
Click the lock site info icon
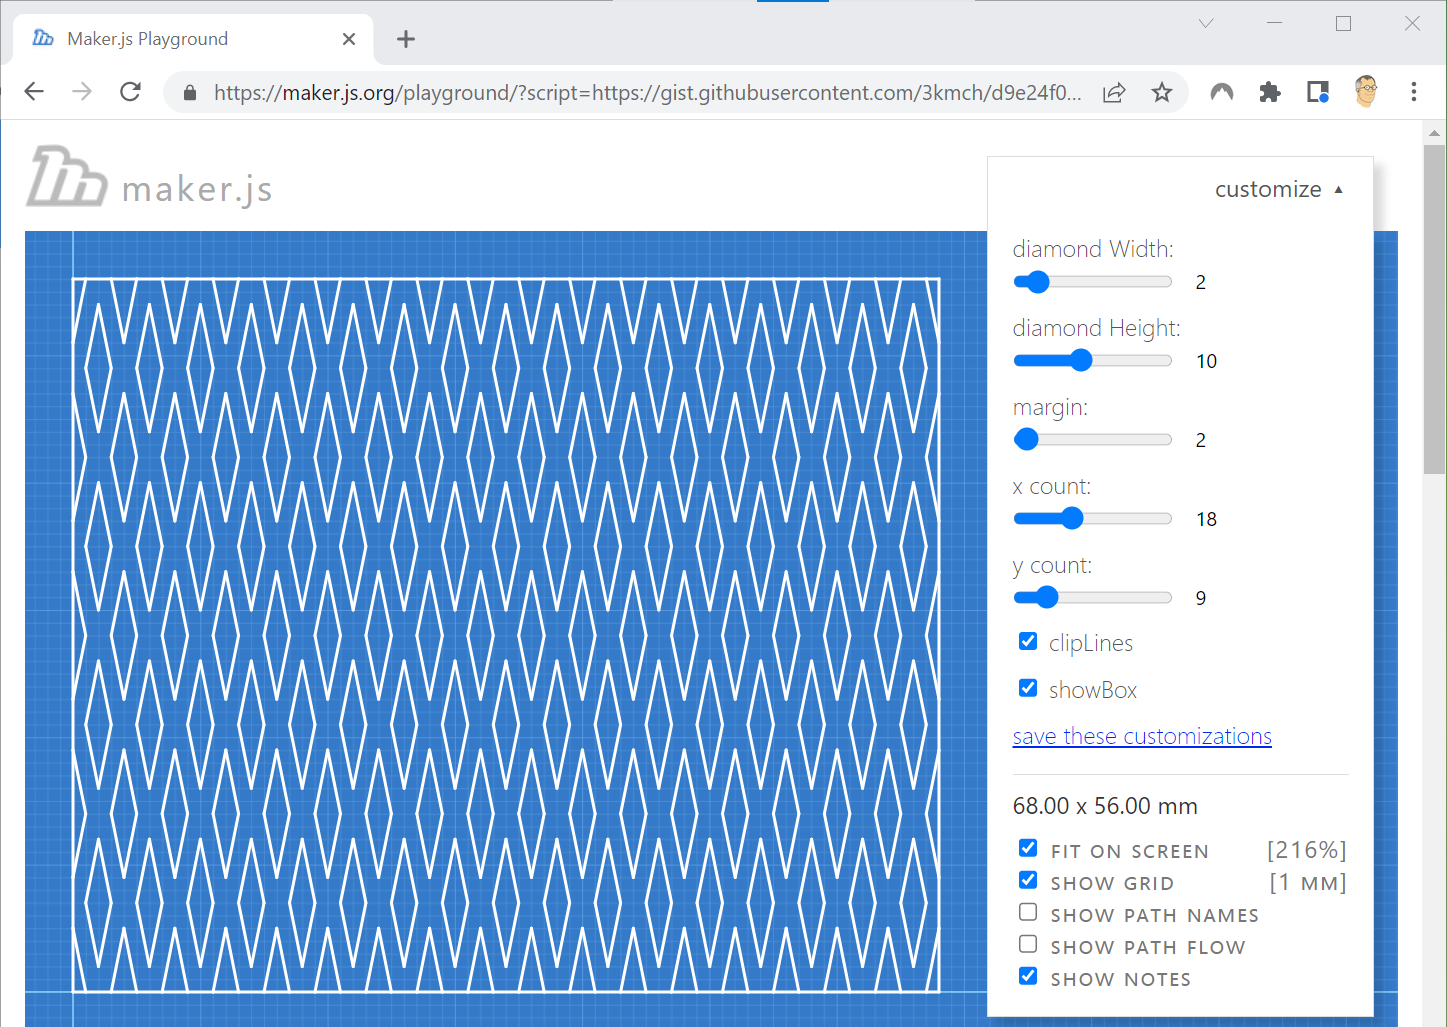point(190,93)
